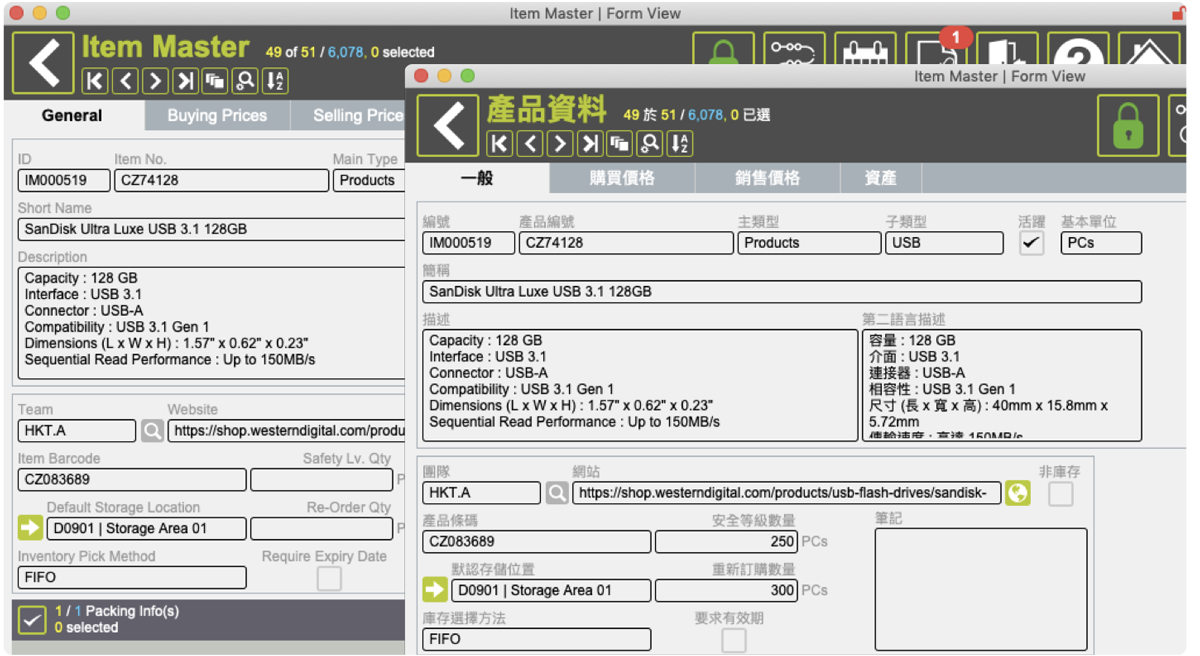This screenshot has width=1200, height=656.
Task: Click sort A-Z icon in 產品資料 toolbar
Action: tap(679, 144)
